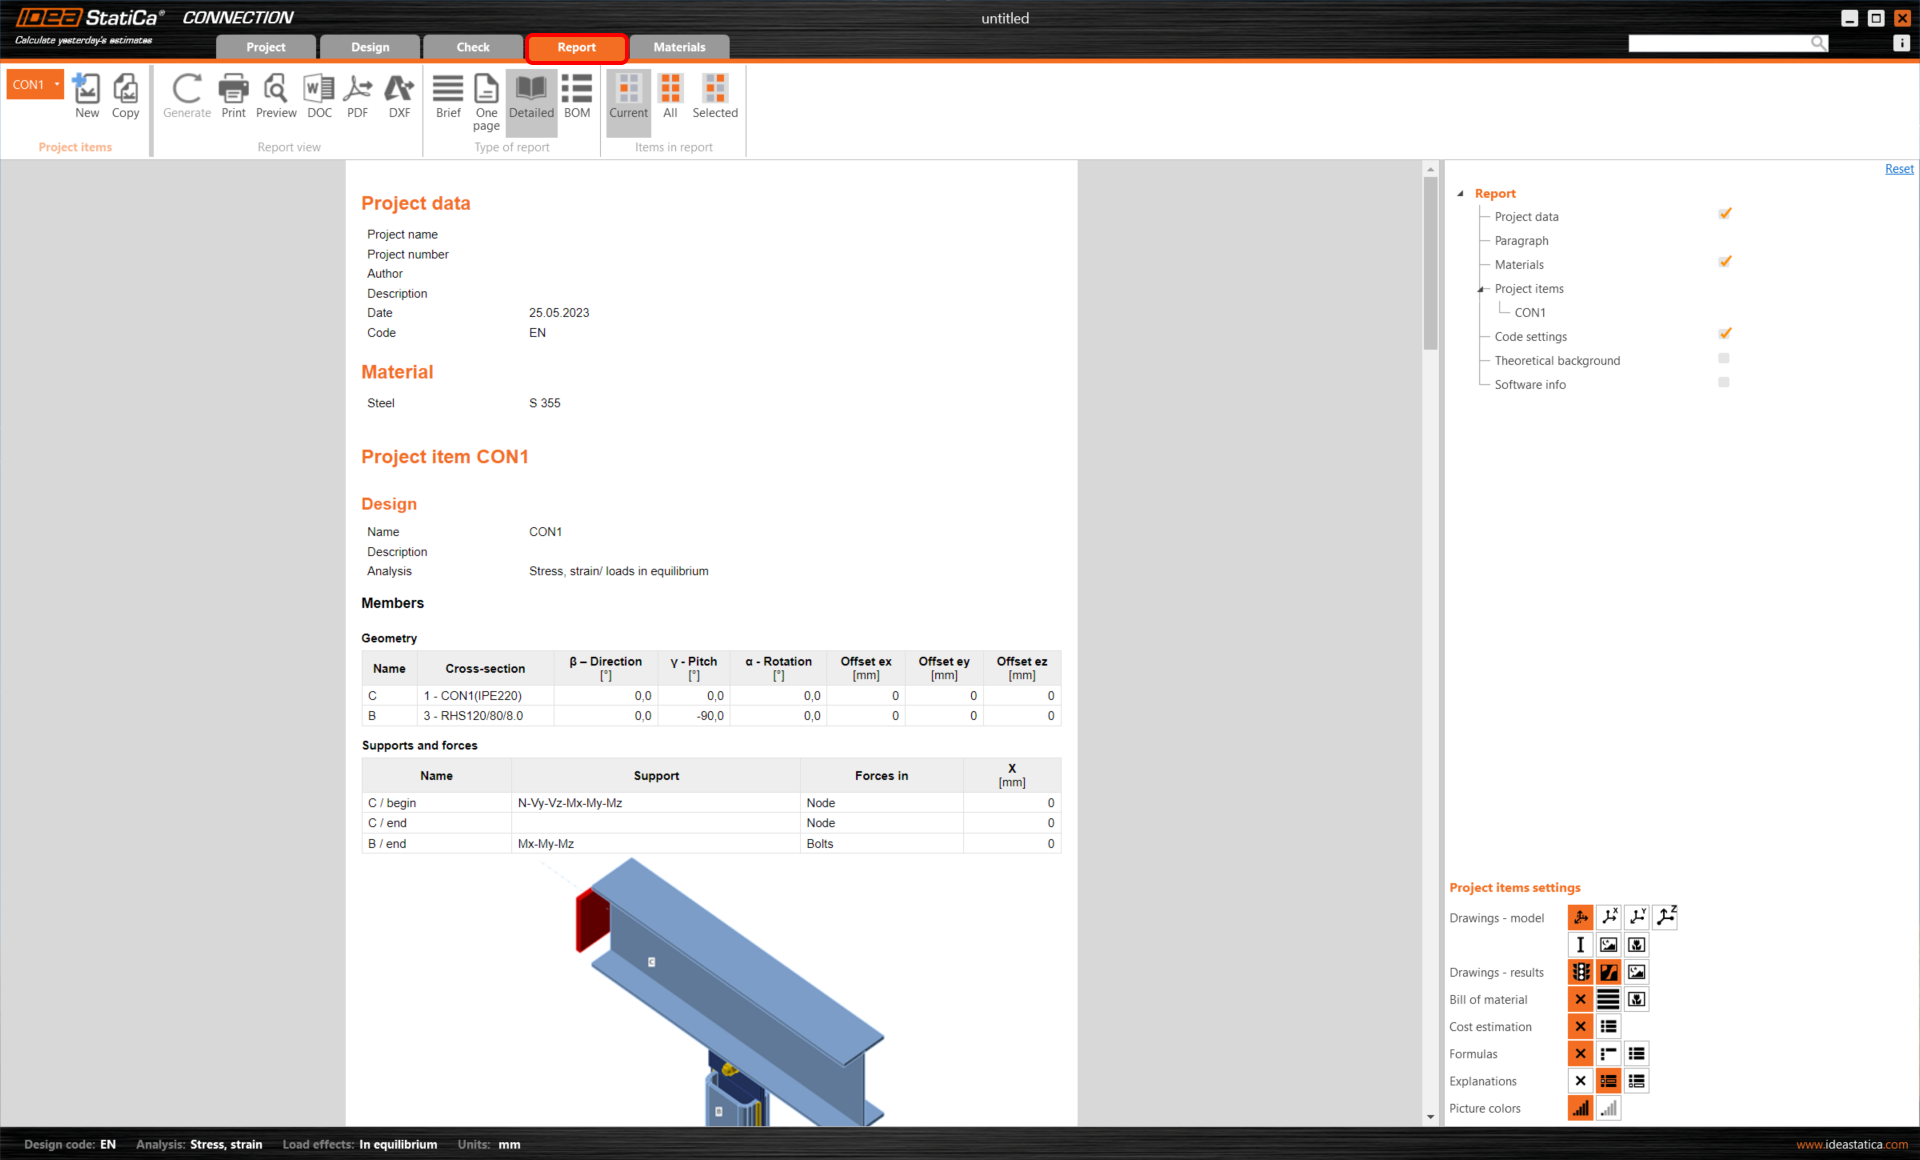Uncheck Project data in report tree
This screenshot has width=1920, height=1160.
tap(1724, 214)
